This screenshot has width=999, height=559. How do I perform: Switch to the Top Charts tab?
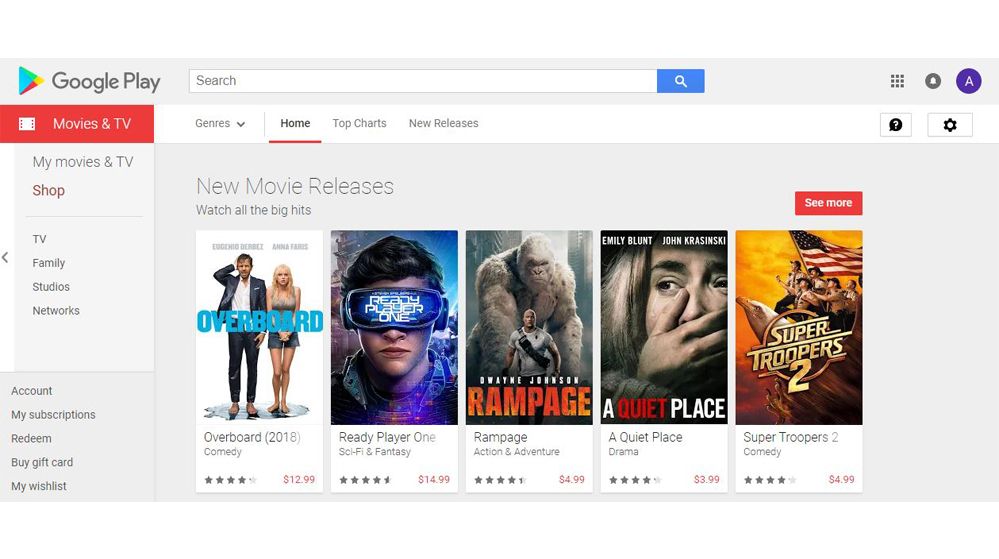tap(359, 124)
